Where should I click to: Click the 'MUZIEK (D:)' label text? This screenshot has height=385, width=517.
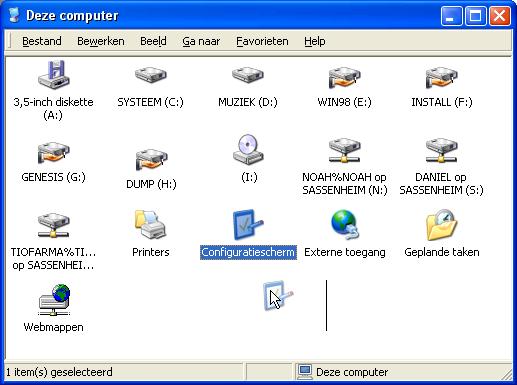[x=248, y=102]
